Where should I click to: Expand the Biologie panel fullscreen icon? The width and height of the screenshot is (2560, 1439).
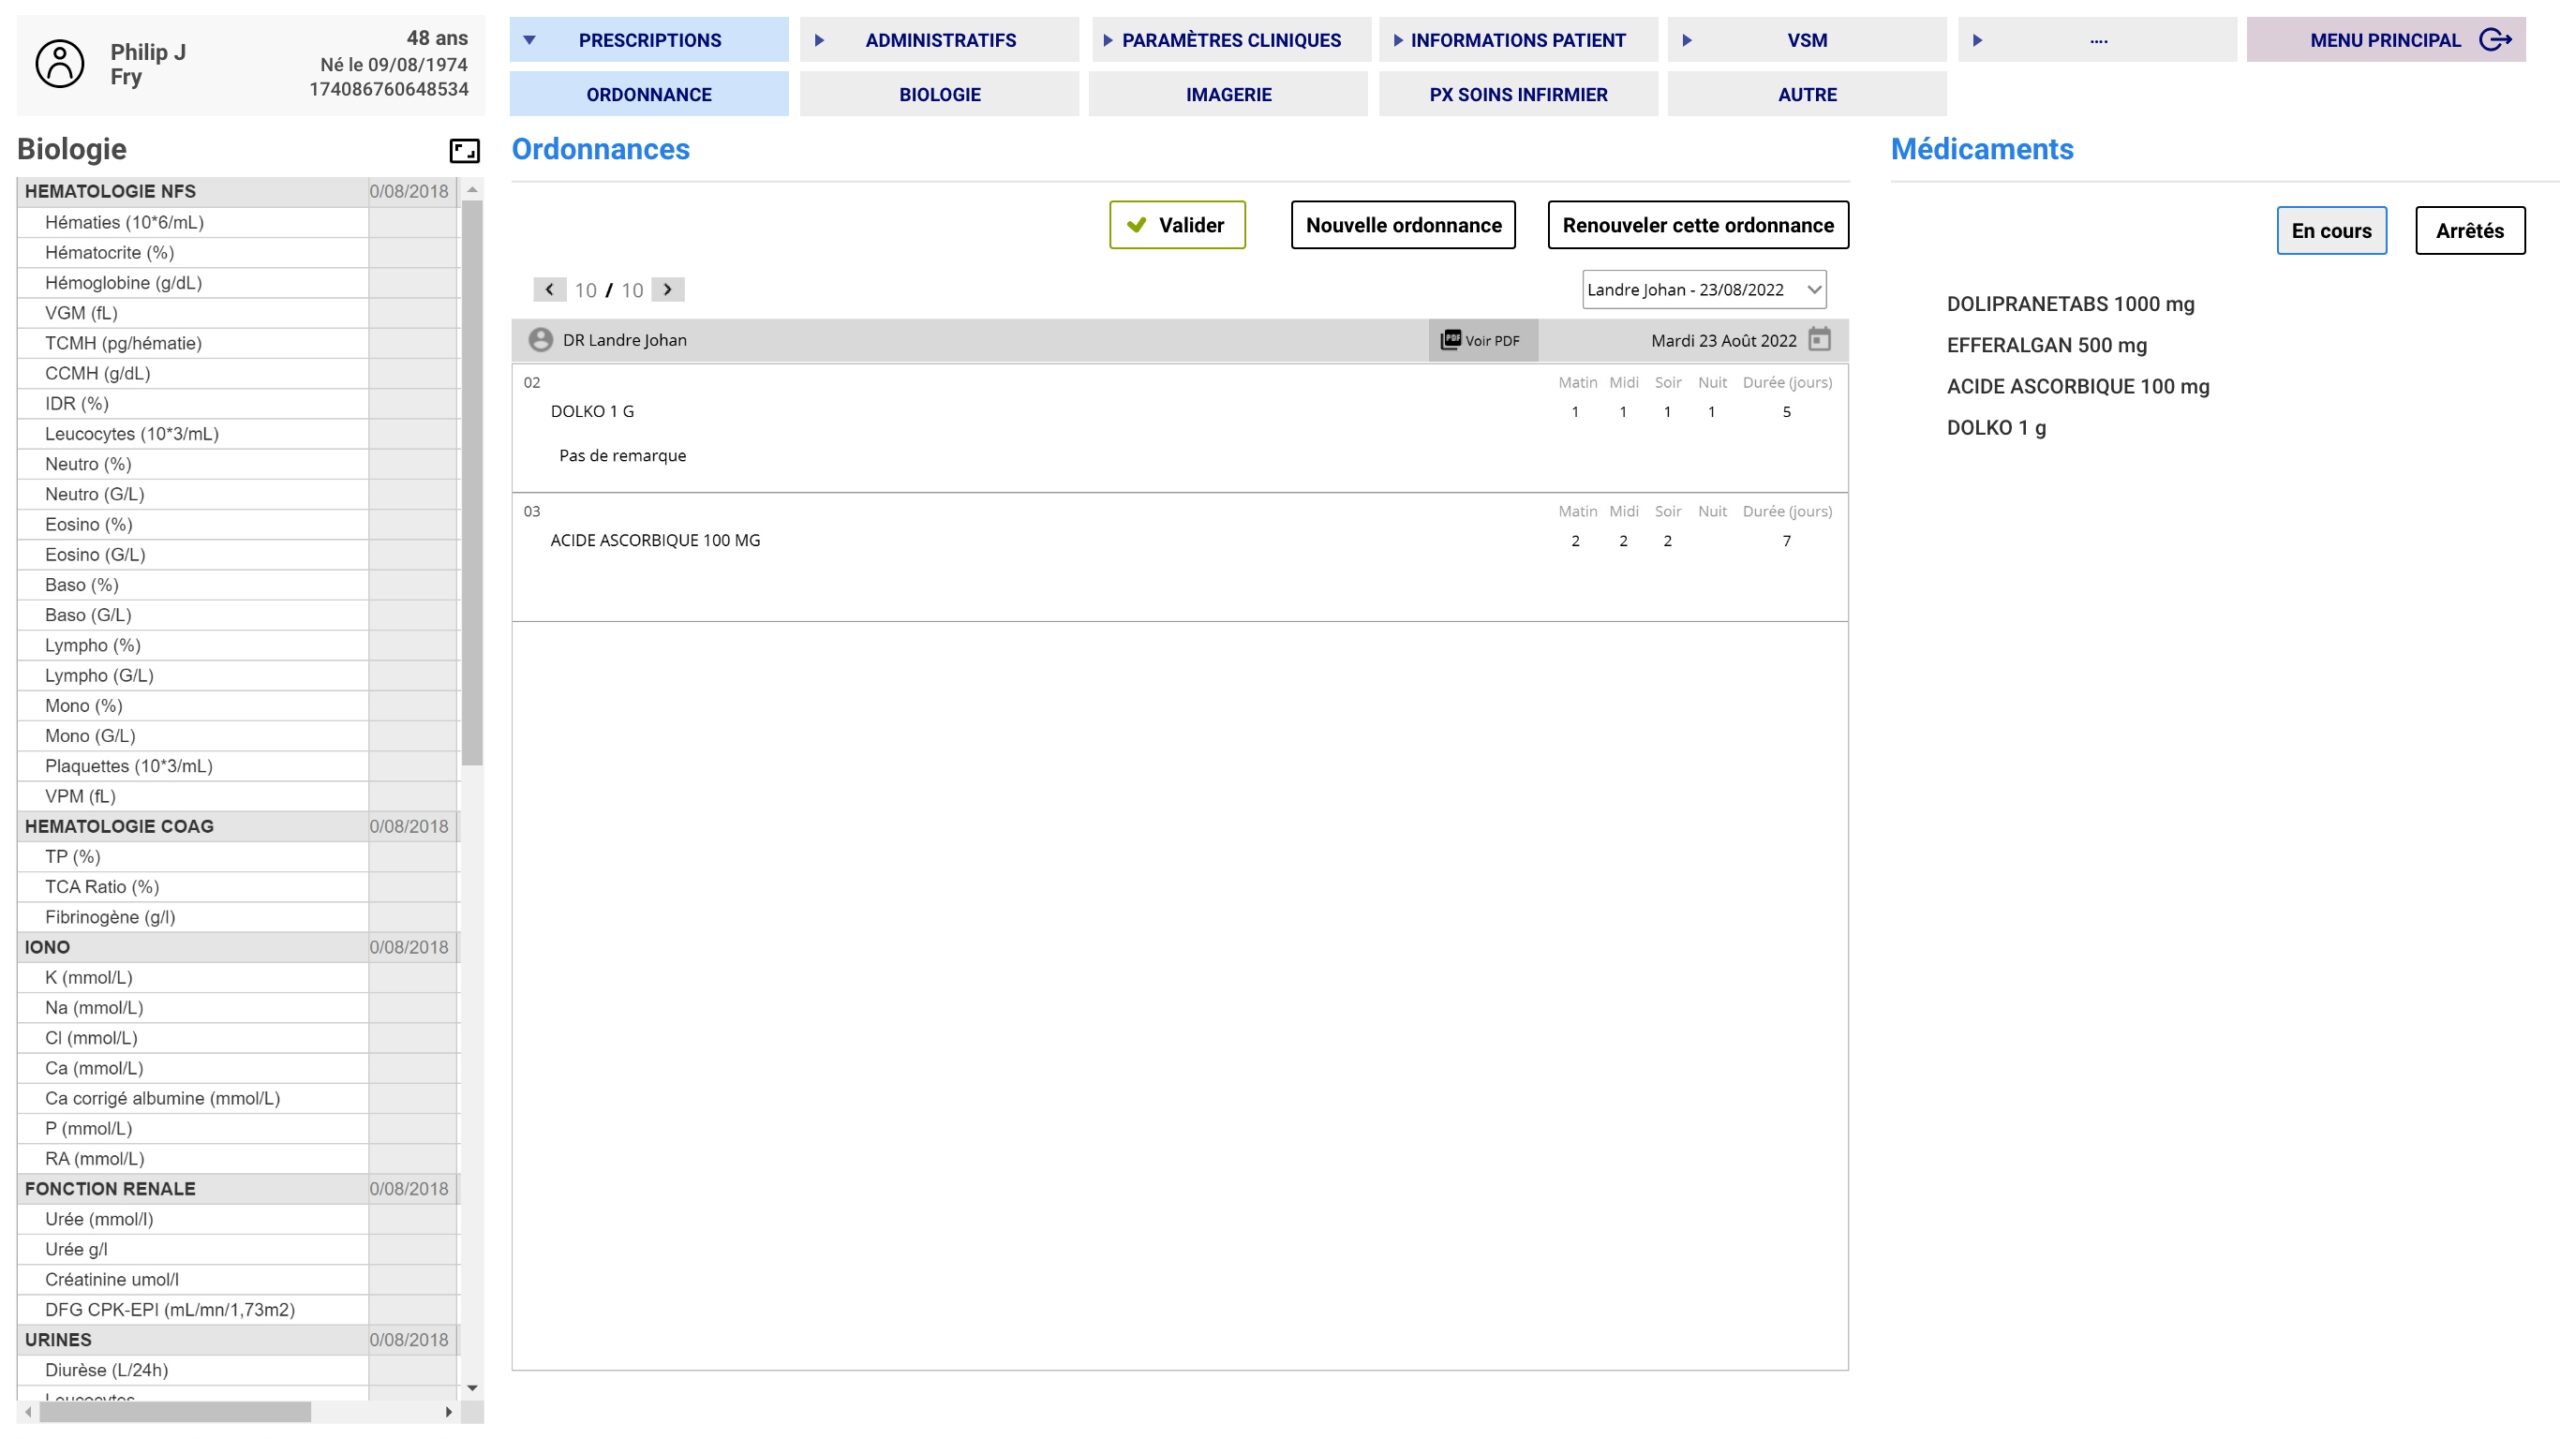pyautogui.click(x=464, y=150)
